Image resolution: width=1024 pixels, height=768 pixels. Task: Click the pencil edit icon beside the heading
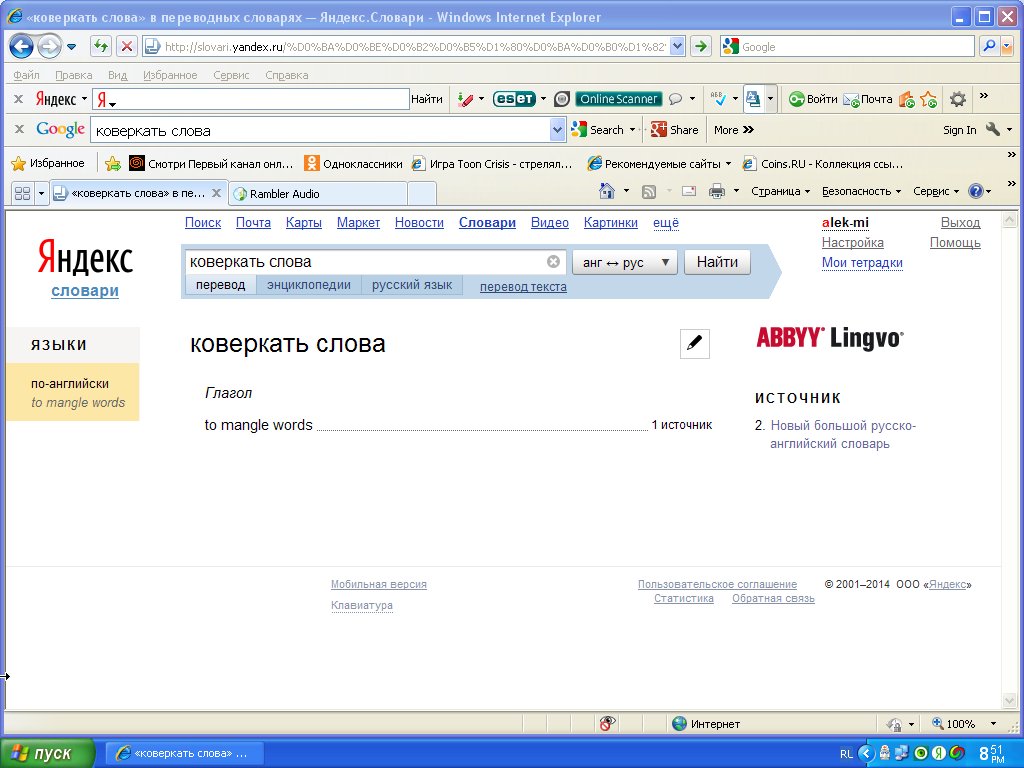pos(695,344)
